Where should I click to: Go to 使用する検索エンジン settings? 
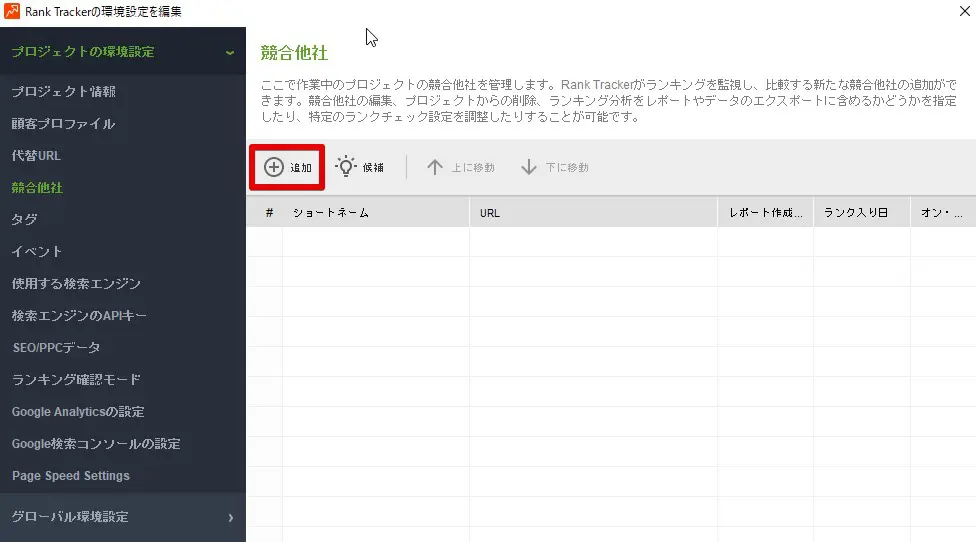76,284
